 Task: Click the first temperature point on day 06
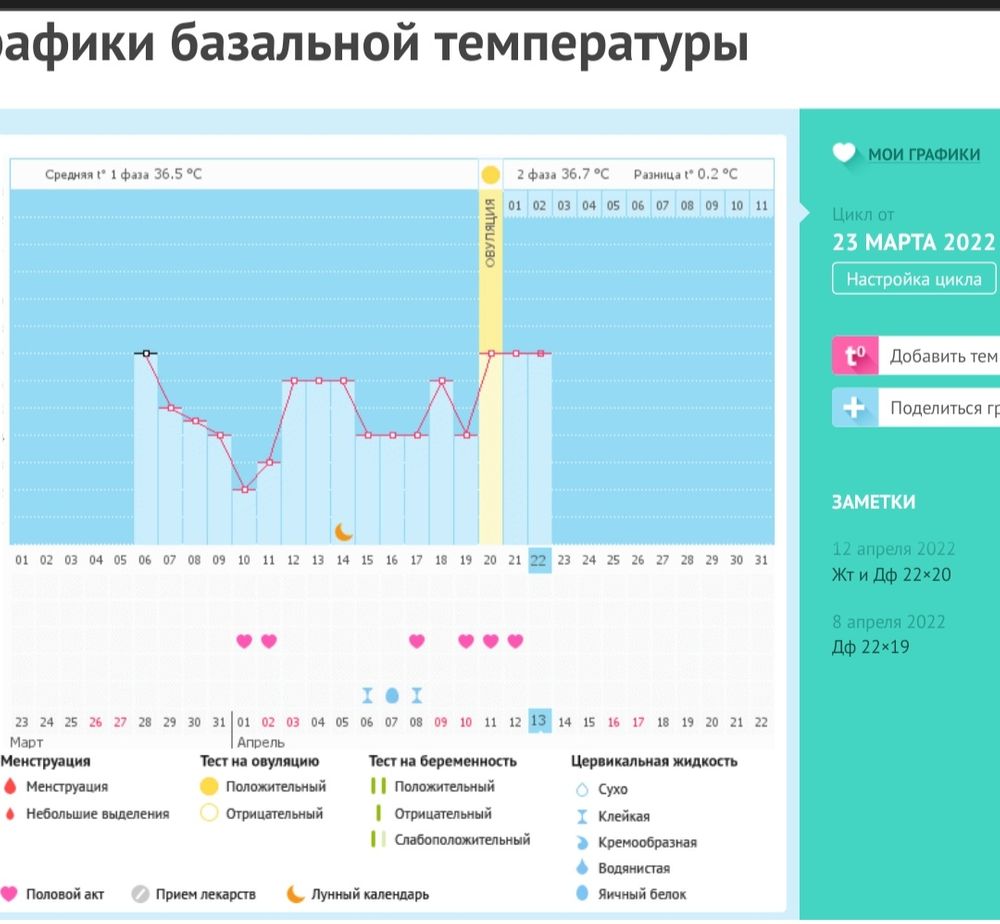click(x=147, y=353)
